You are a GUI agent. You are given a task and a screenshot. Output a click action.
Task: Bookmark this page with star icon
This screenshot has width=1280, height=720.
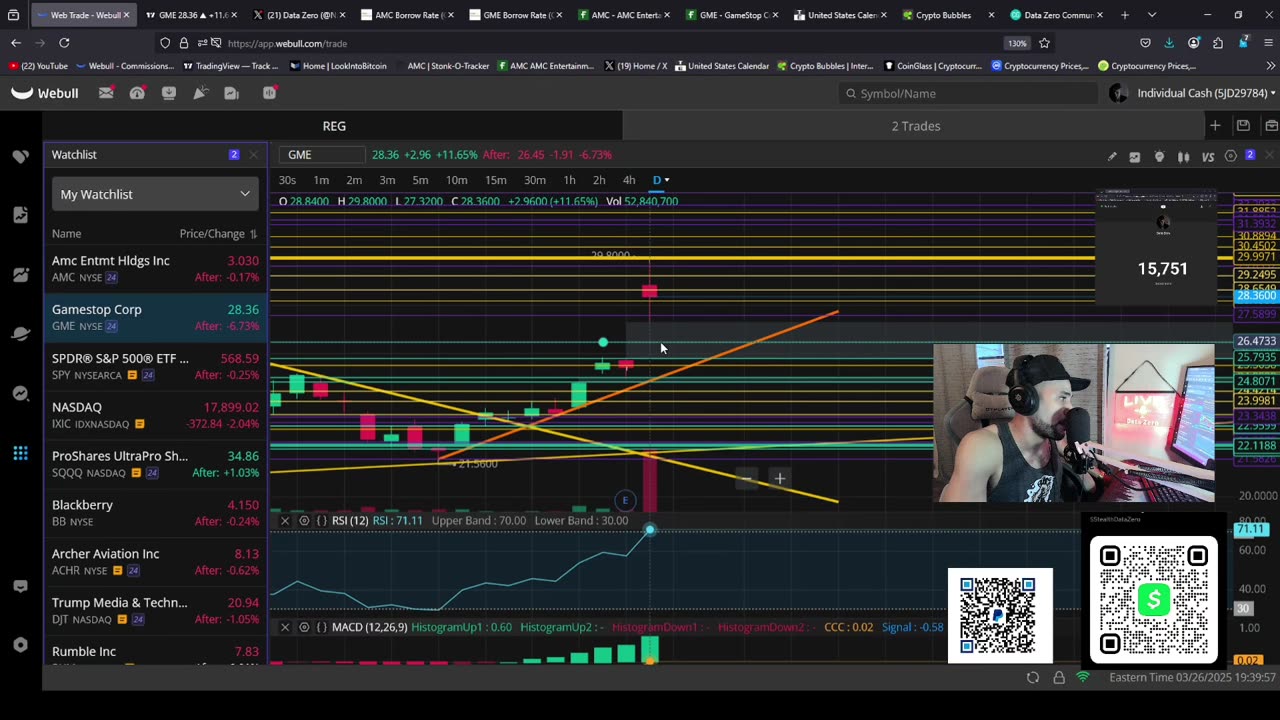coord(1044,43)
